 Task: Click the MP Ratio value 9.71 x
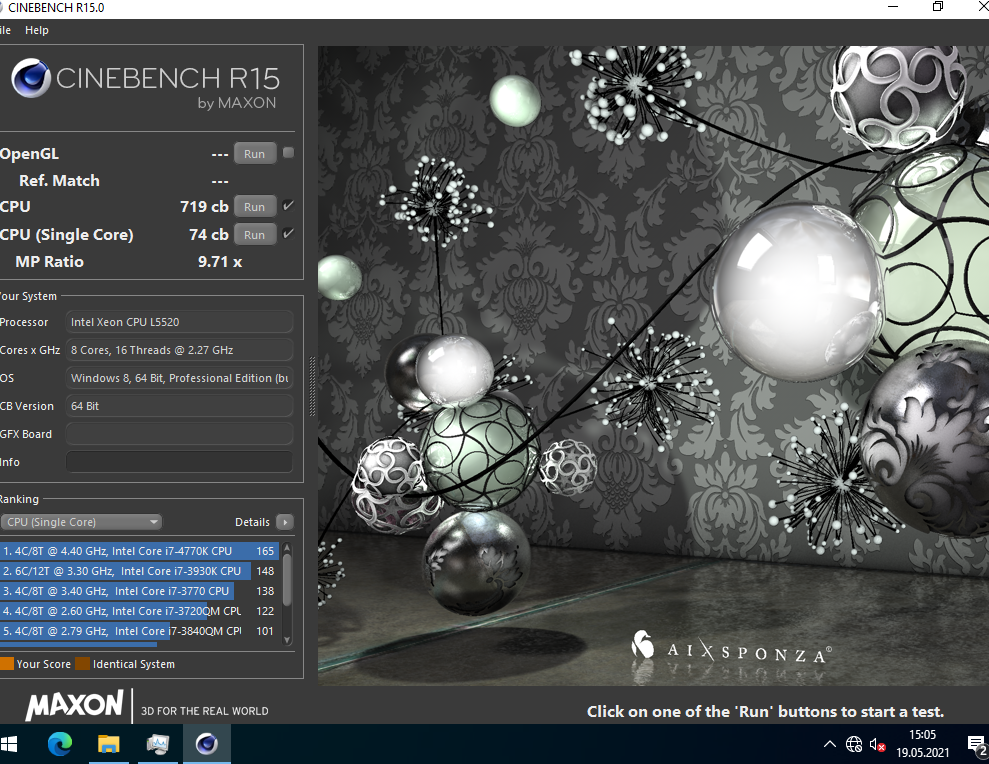tap(219, 261)
